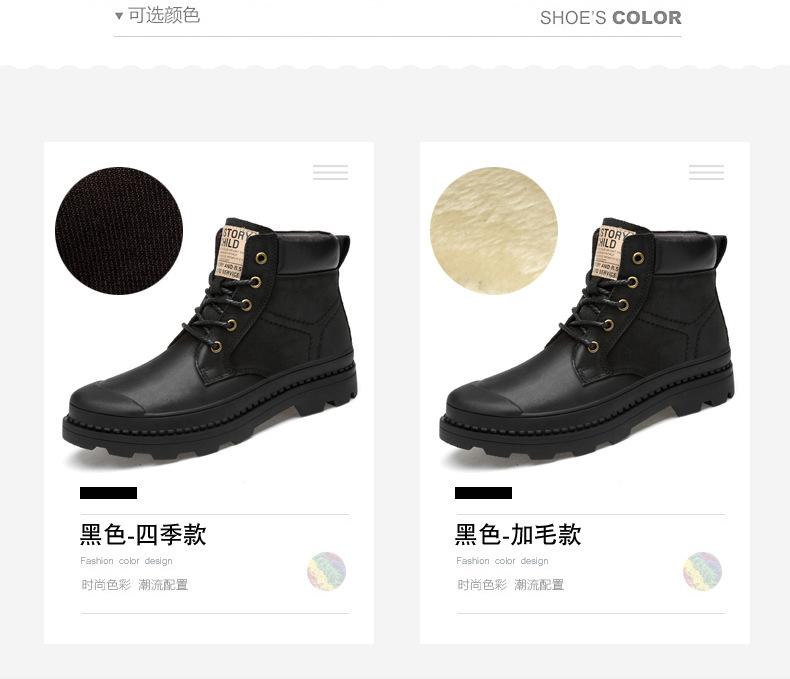
Task: Click the STORY CHILD tongue label on left boot
Action: (235, 253)
